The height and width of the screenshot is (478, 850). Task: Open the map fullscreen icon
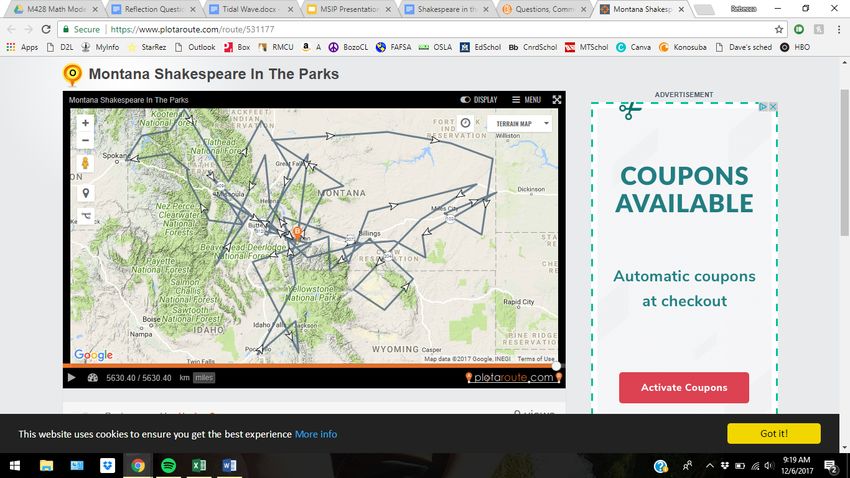pos(557,100)
